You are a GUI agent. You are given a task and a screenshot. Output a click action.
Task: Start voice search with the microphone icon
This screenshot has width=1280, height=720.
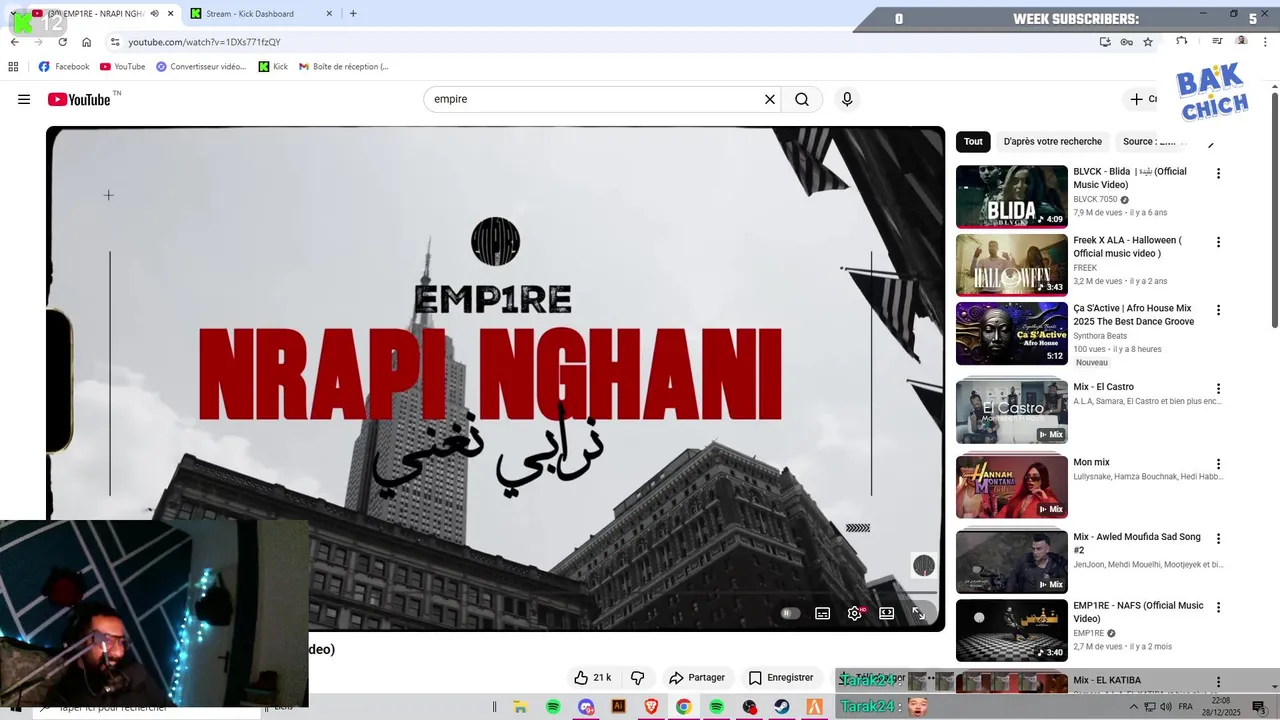(847, 99)
